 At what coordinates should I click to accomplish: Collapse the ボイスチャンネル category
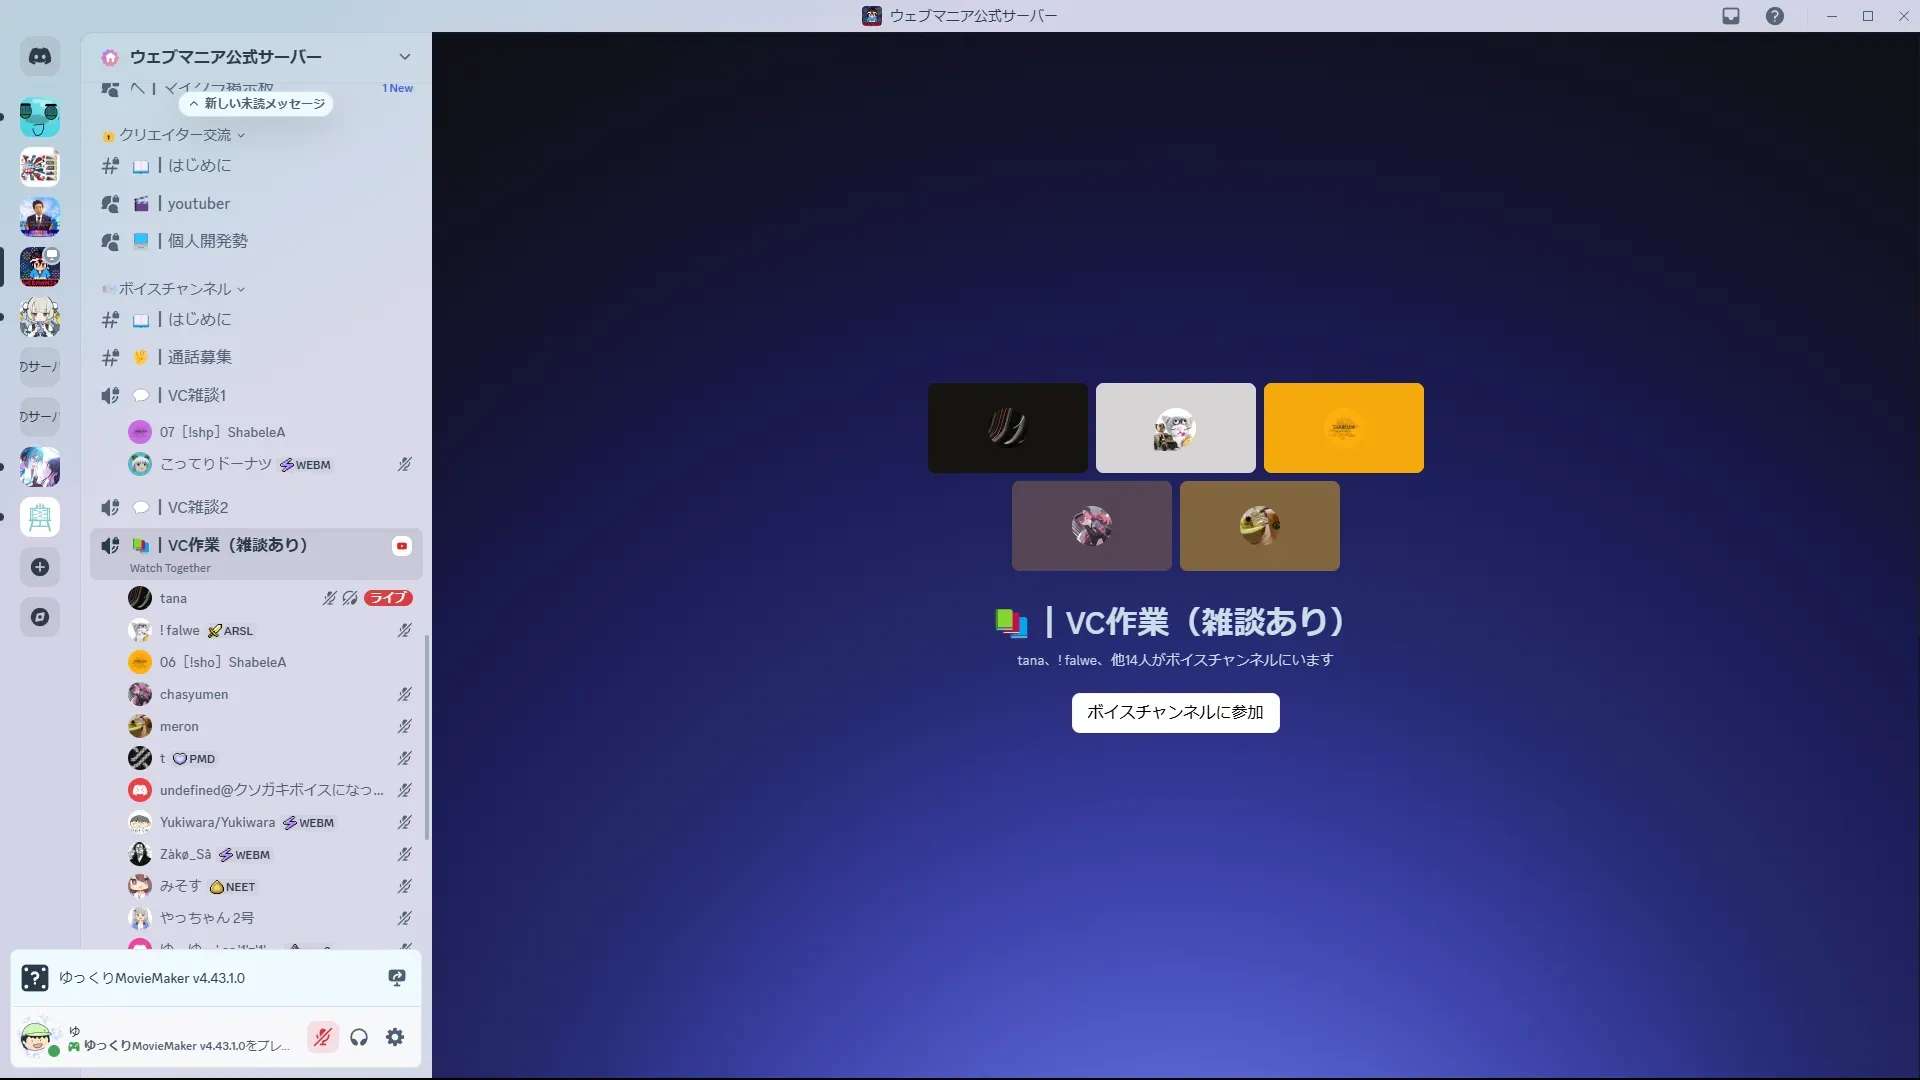[176, 289]
